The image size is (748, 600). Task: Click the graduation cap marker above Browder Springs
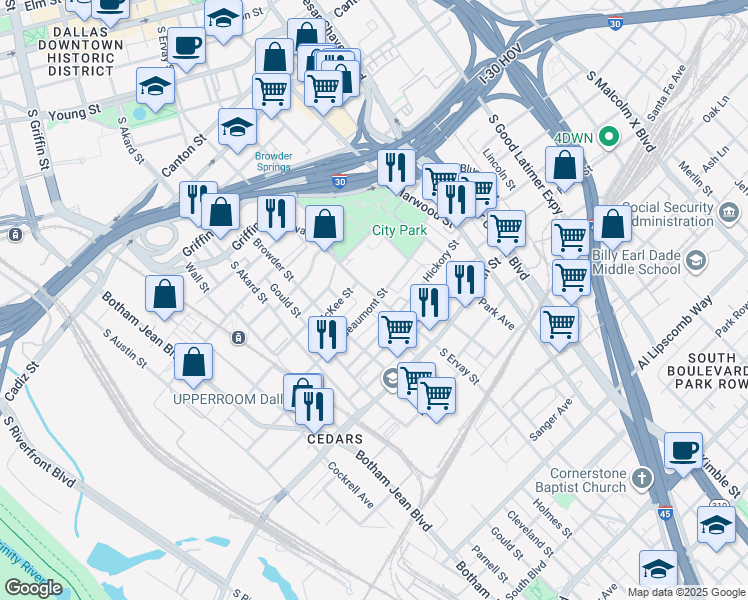click(238, 128)
